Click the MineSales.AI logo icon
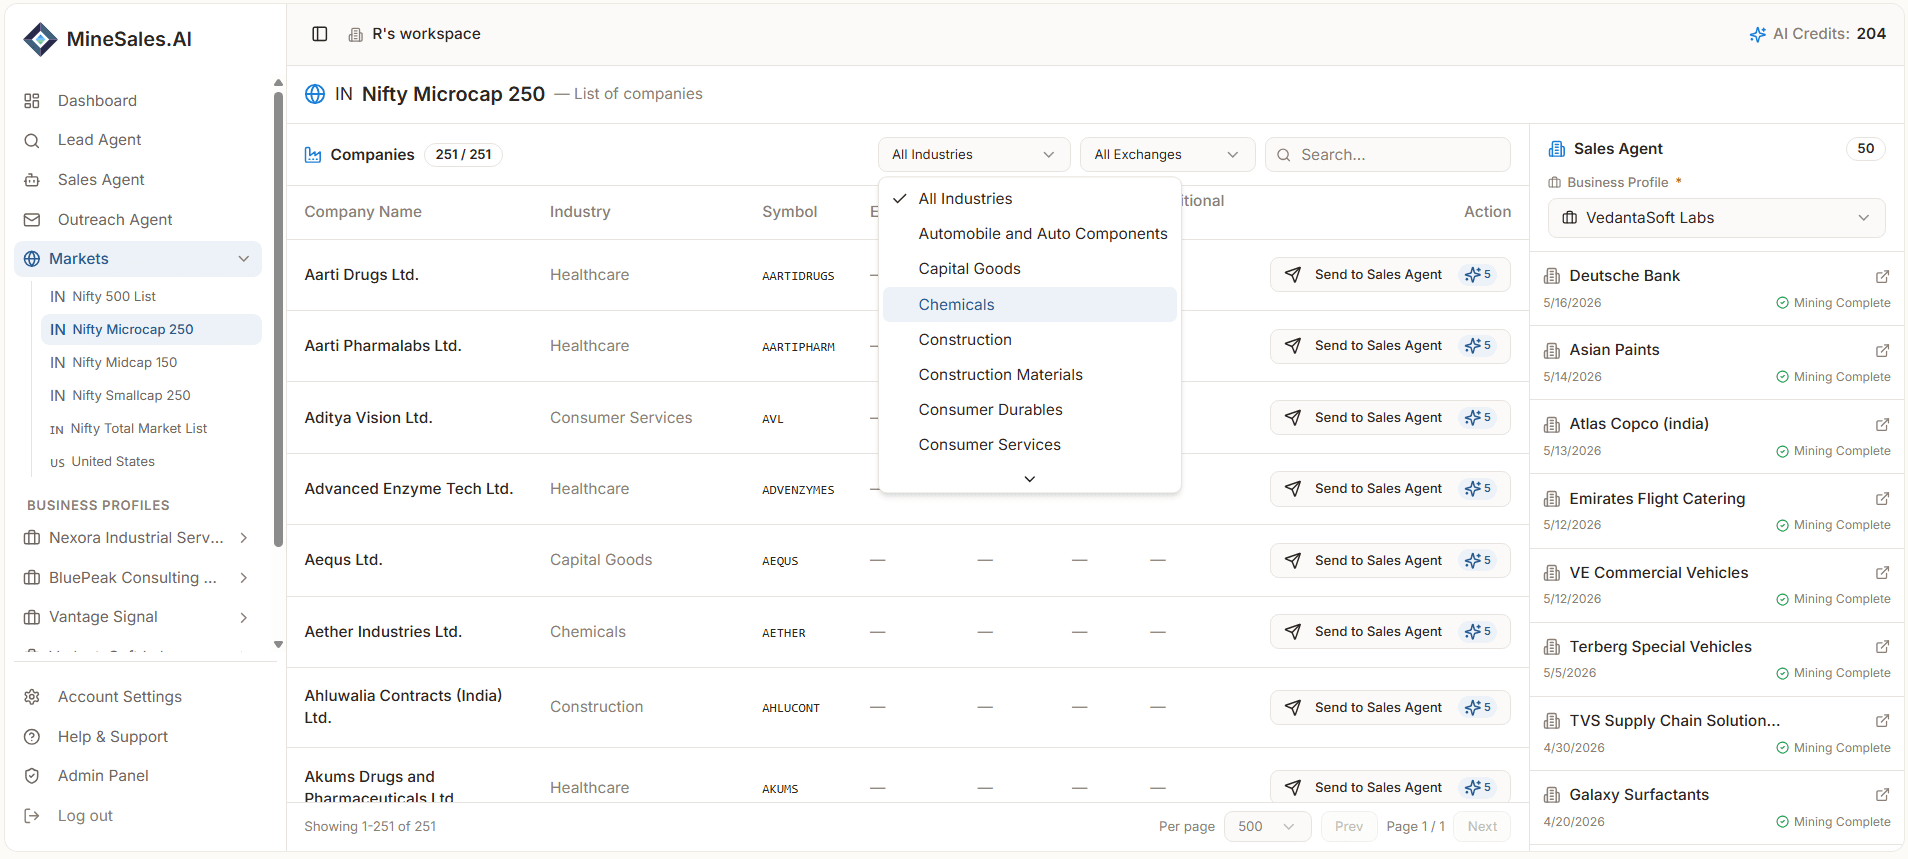The image size is (1908, 859). pos(40,39)
